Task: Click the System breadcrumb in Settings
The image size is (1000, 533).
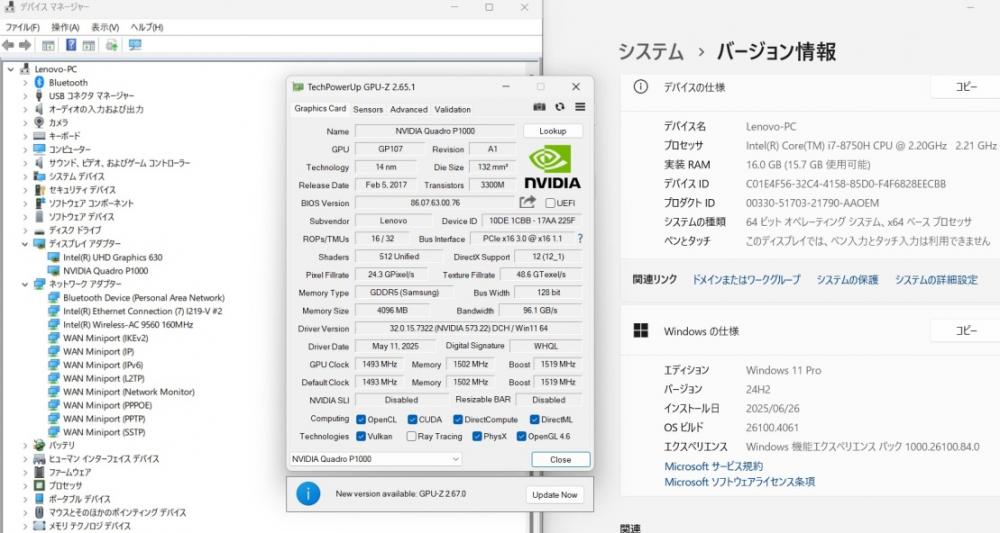Action: click(x=651, y=51)
